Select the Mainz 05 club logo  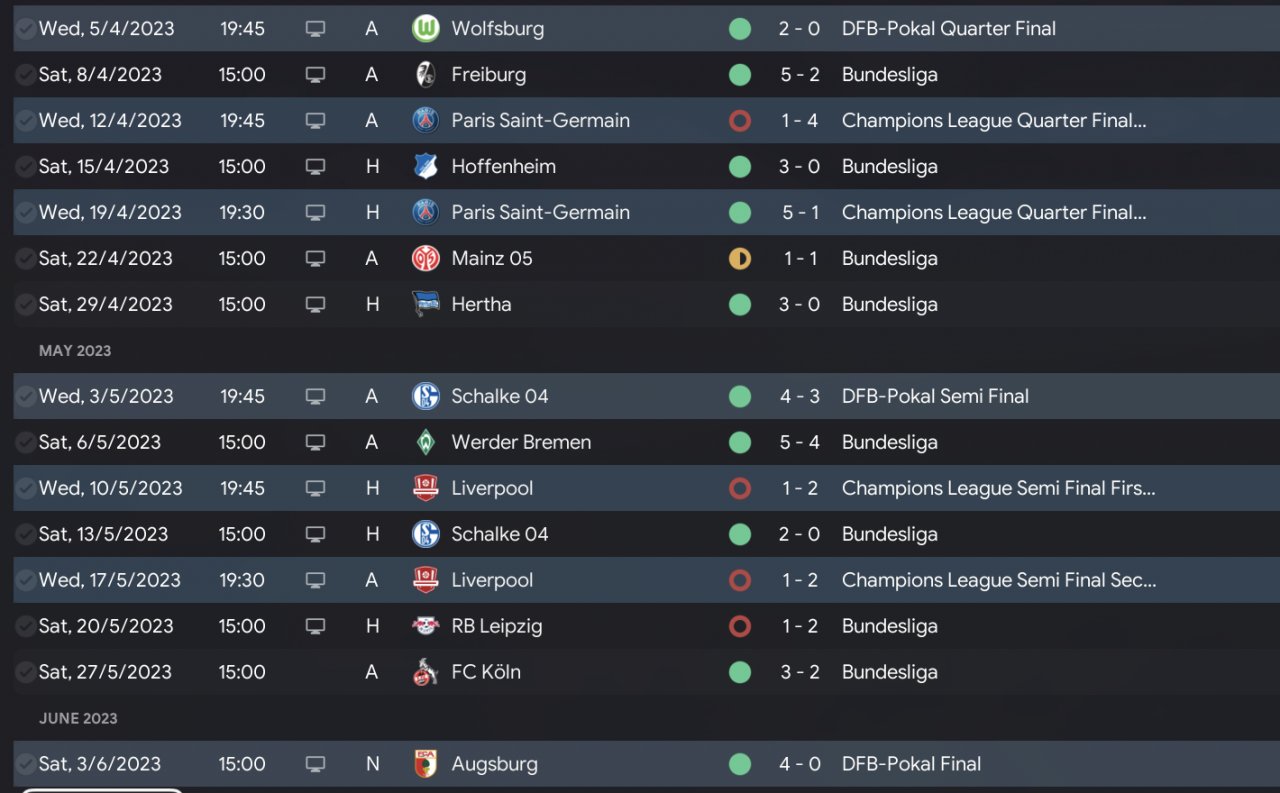pyautogui.click(x=426, y=259)
